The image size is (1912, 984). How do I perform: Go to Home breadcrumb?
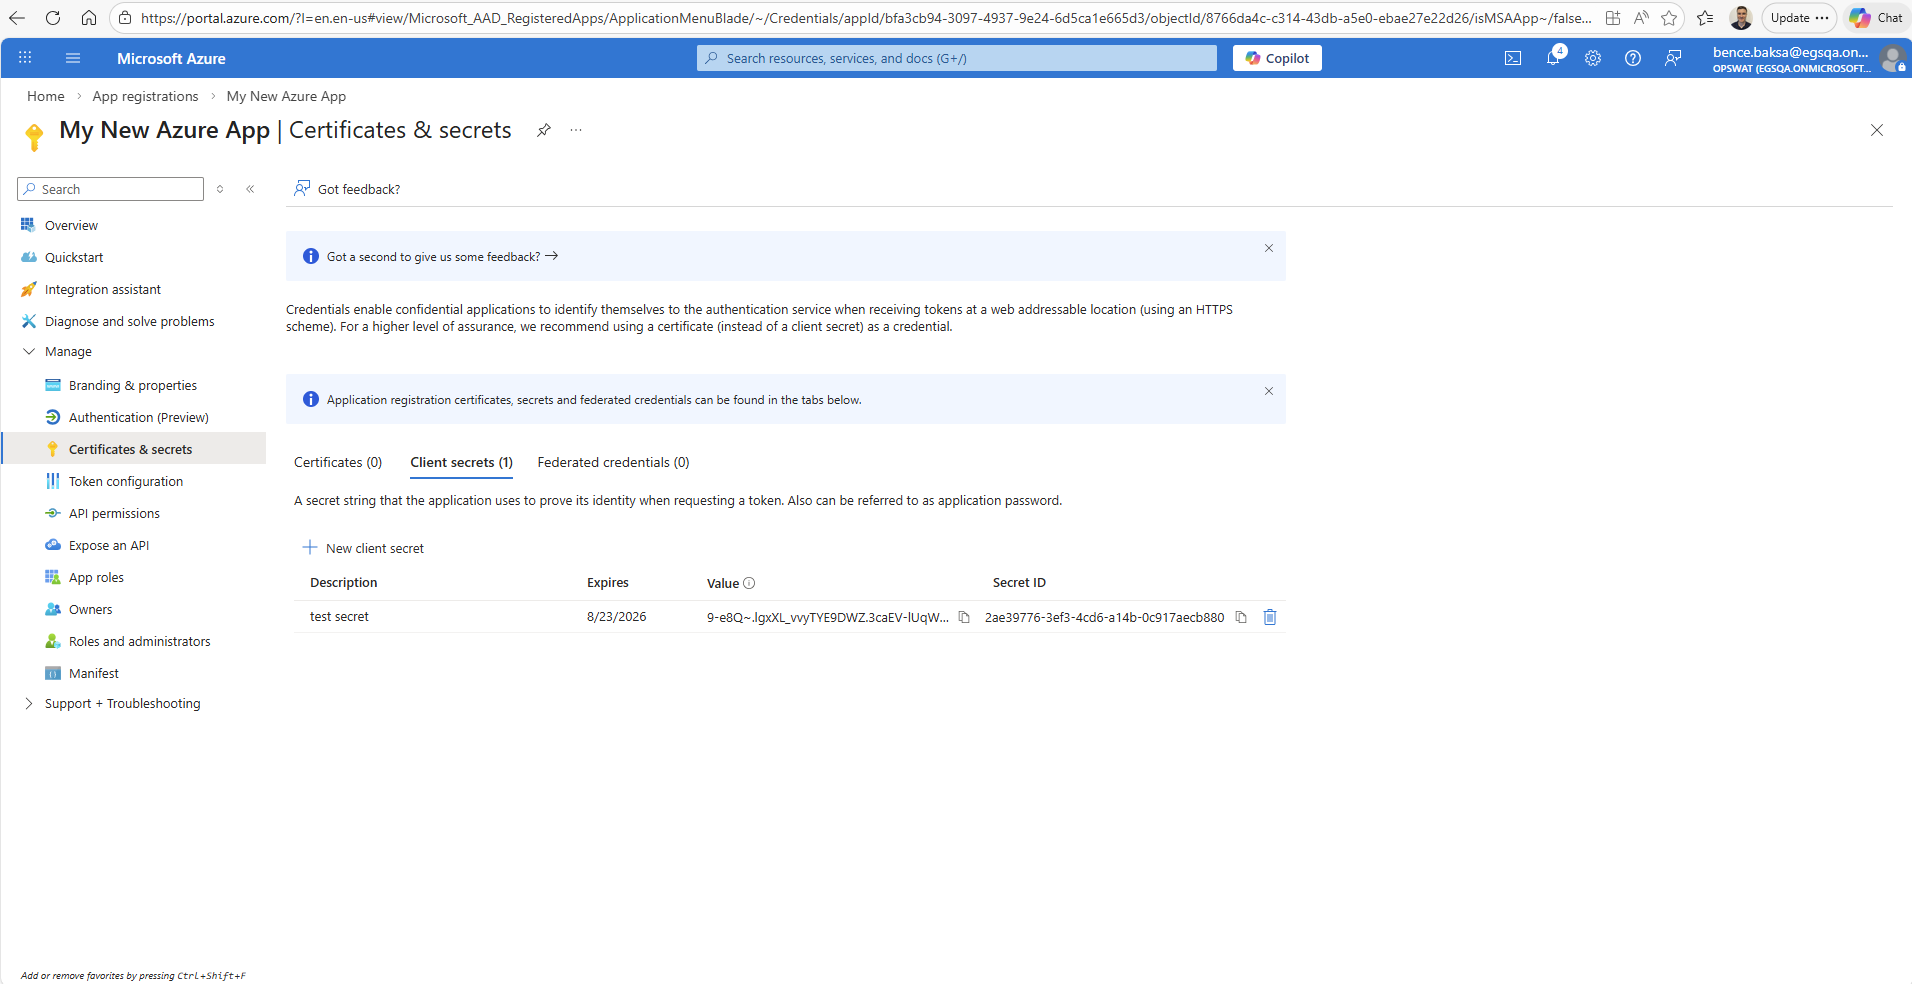click(x=46, y=96)
